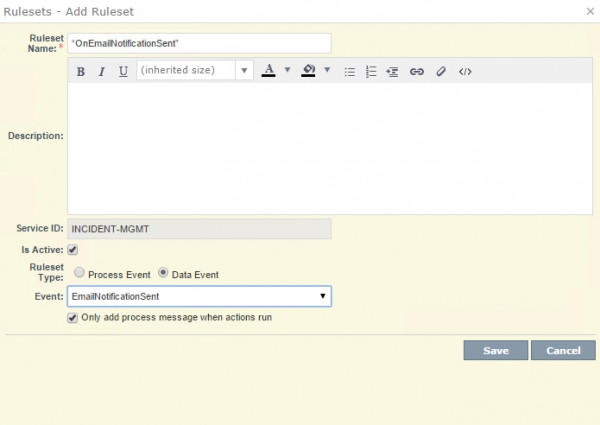600x425 pixels.
Task: Insert a hyperlink
Action: pyautogui.click(x=417, y=72)
